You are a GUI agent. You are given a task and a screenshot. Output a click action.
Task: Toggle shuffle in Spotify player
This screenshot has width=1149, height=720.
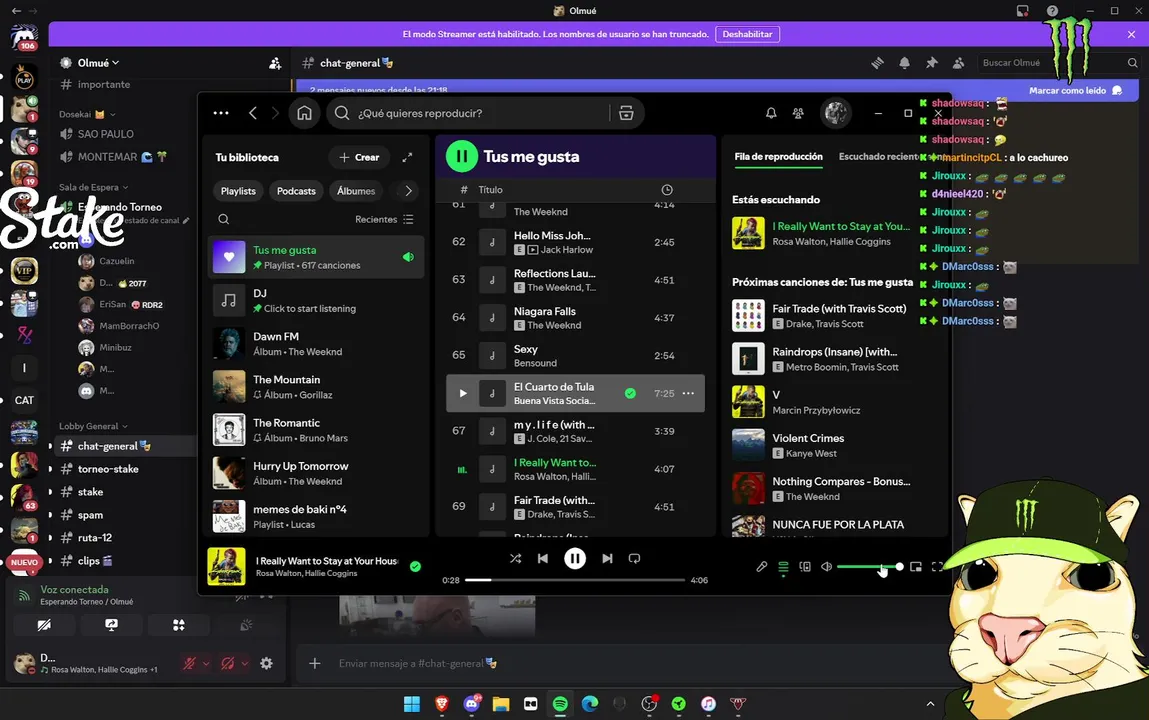pyautogui.click(x=515, y=558)
